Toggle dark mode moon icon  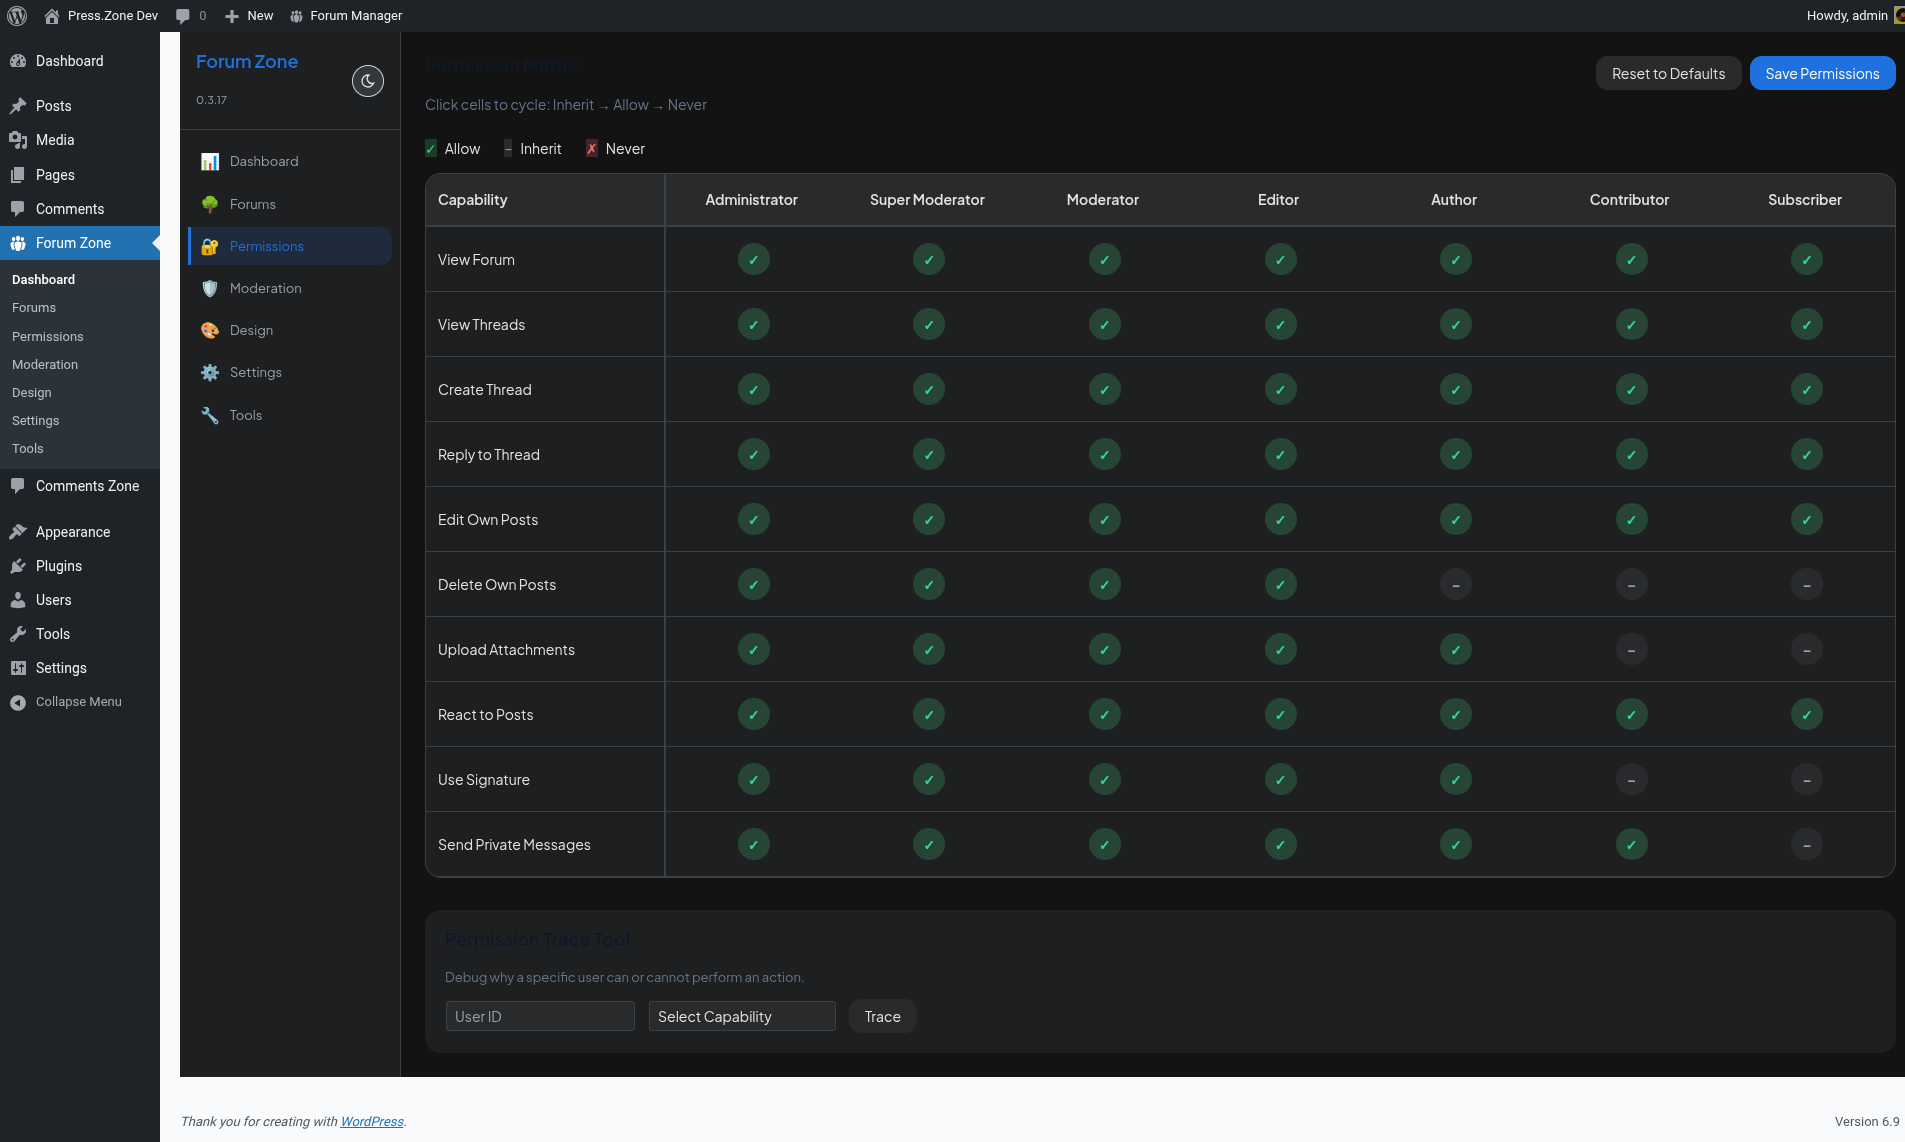click(x=368, y=81)
